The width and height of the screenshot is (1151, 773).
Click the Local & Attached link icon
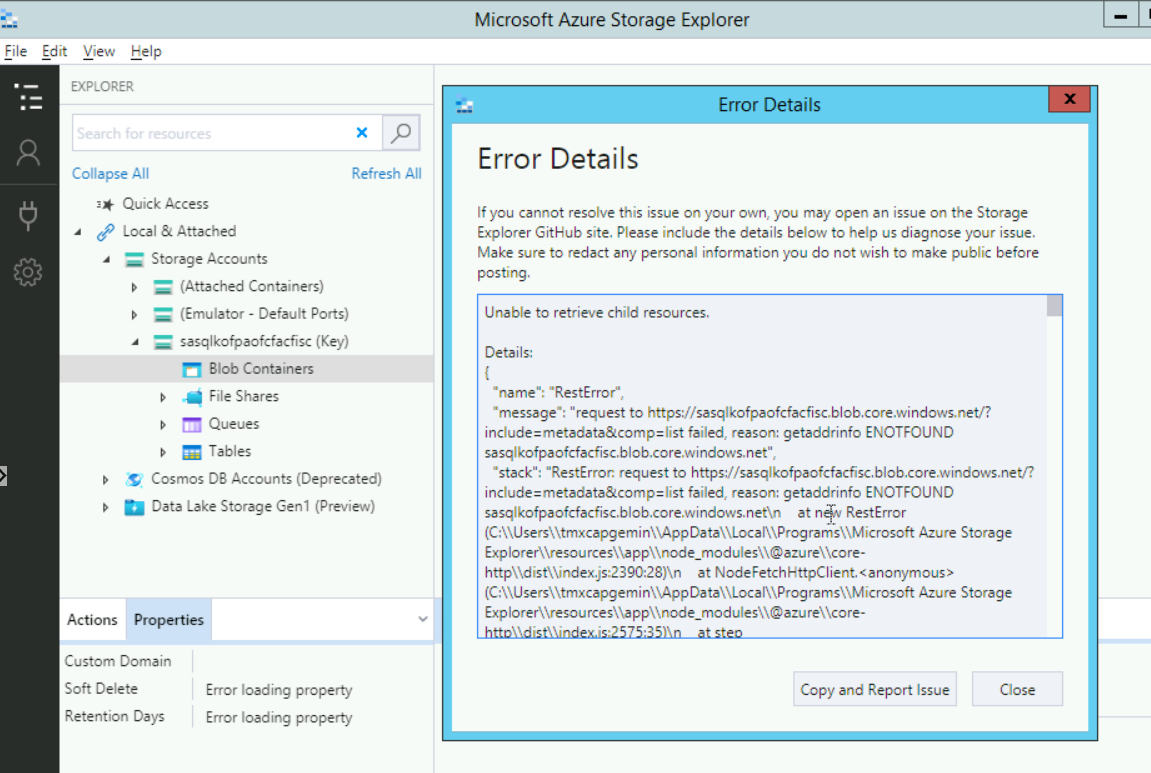106,232
